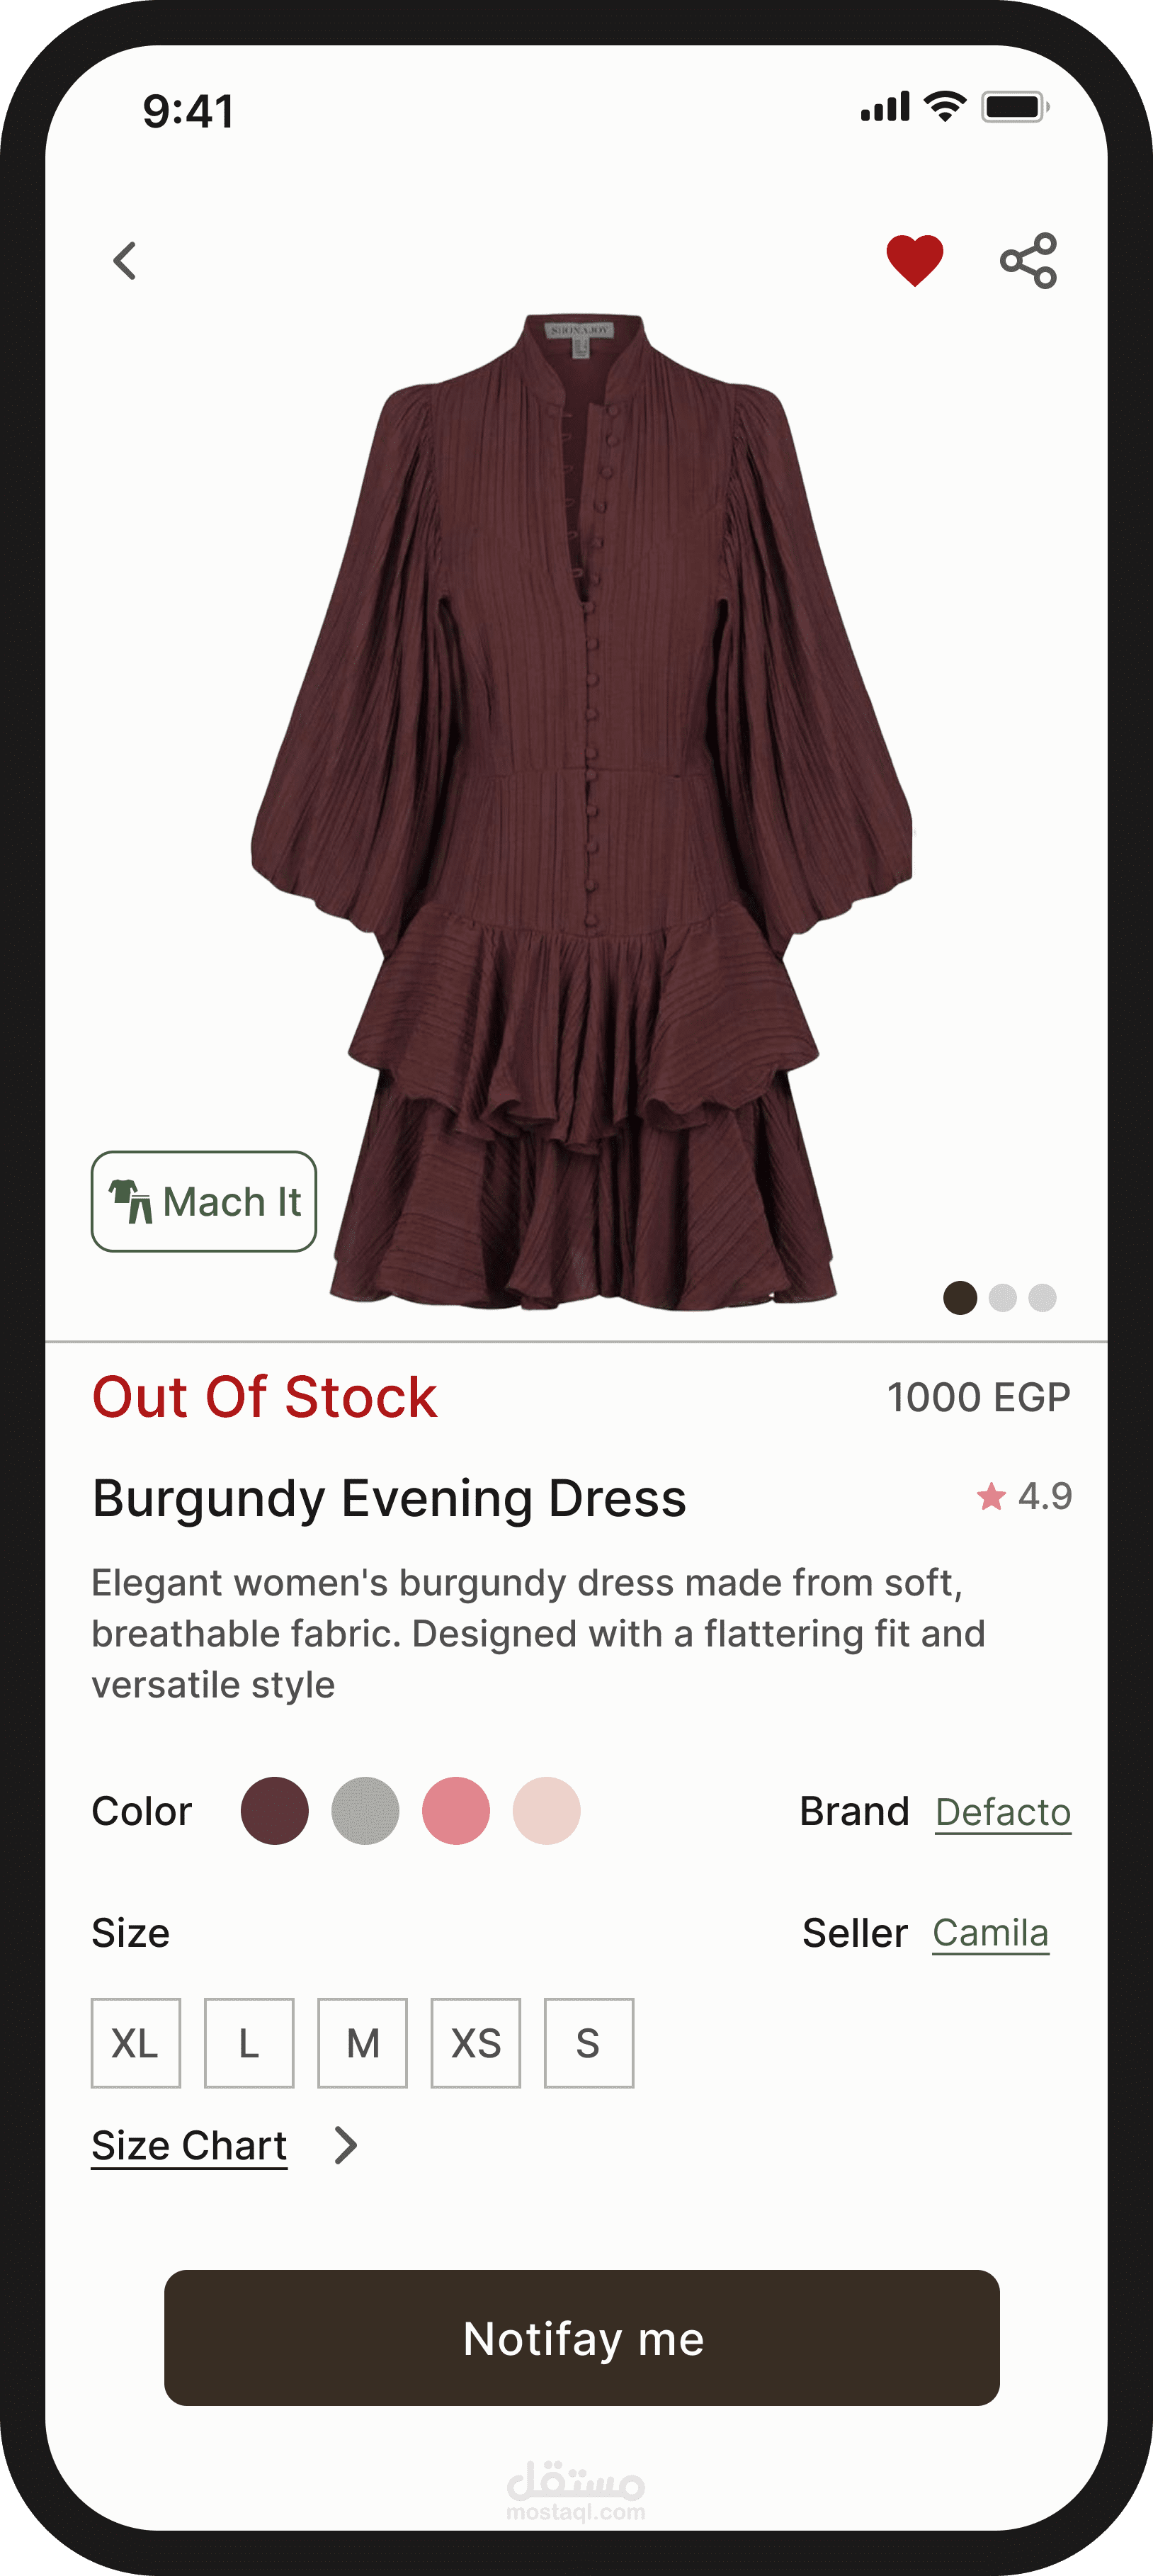The image size is (1153, 2576).
Task: Tap the Notifay me button
Action: pos(582,2338)
